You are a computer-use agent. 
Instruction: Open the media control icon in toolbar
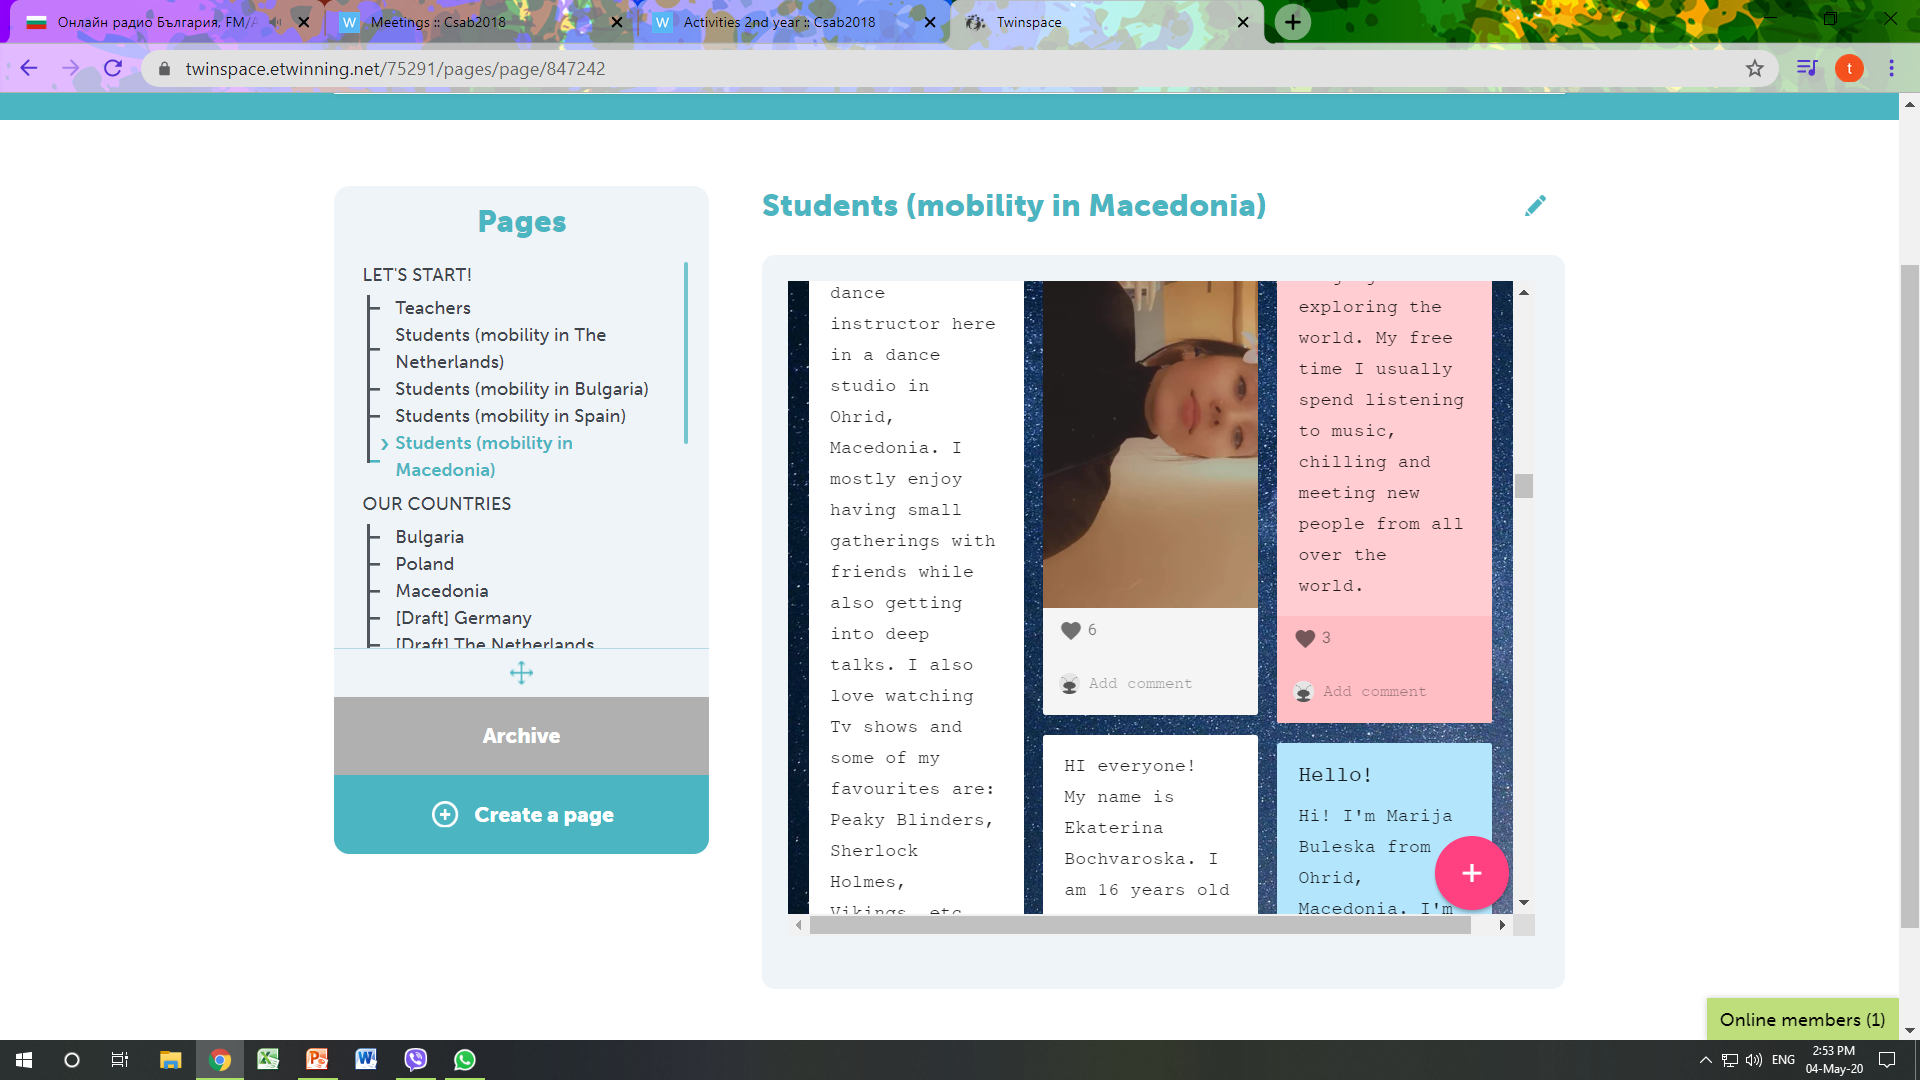(x=1806, y=69)
